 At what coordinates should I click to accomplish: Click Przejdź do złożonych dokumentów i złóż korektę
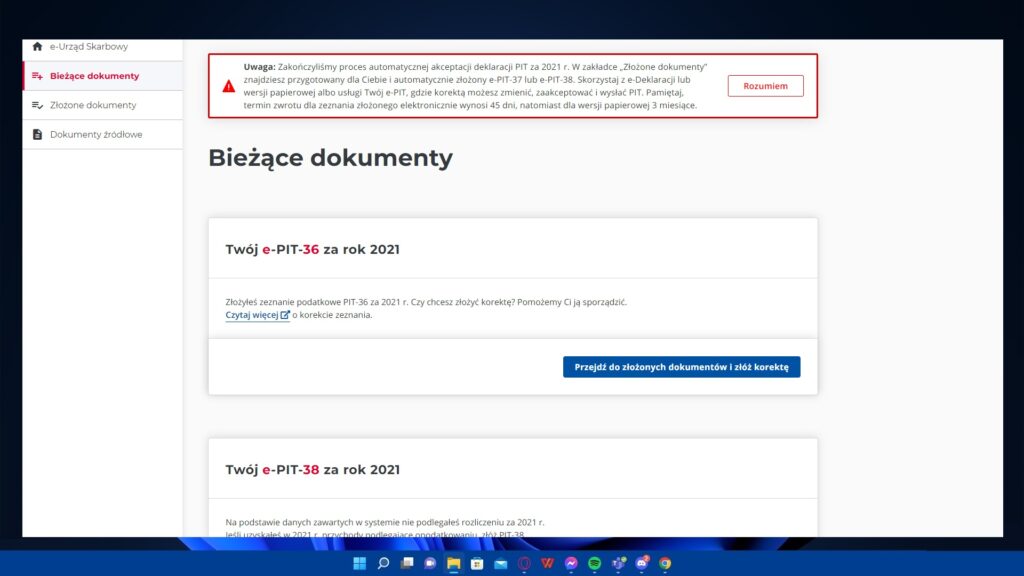(681, 367)
